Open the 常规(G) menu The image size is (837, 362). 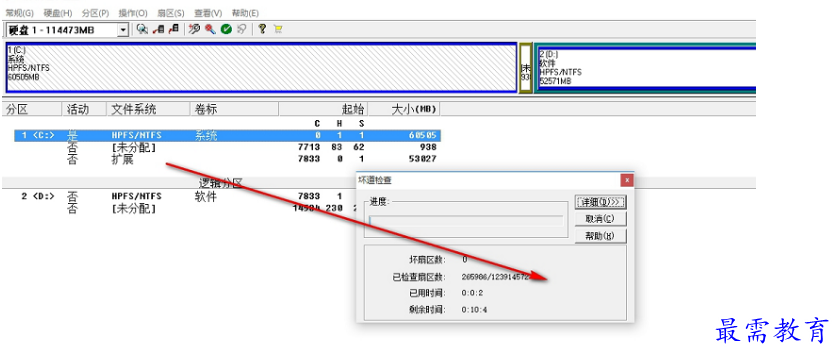[19, 13]
